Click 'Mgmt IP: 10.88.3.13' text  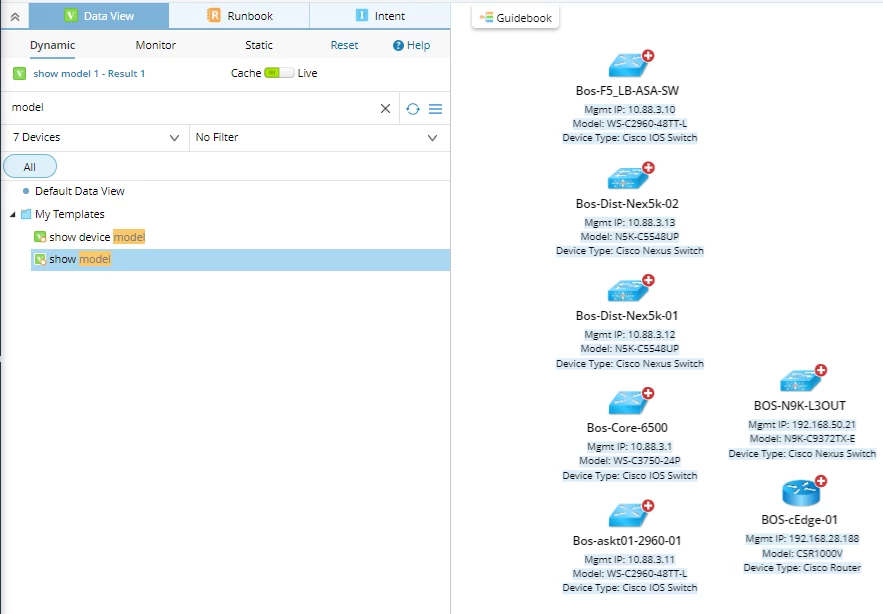(x=630, y=223)
